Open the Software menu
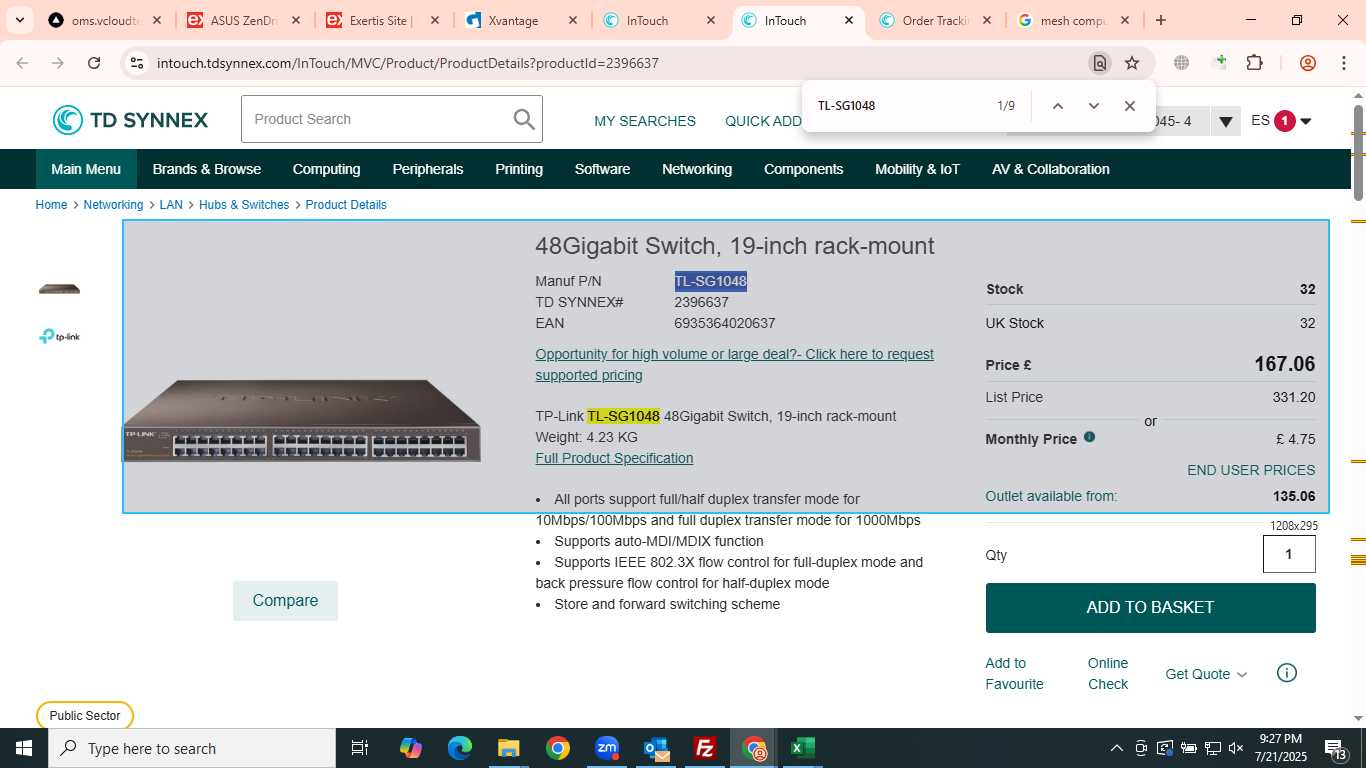 click(x=602, y=169)
